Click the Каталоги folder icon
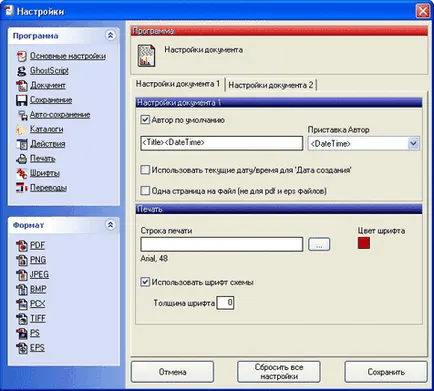Screen dimensions: 434x391 [22, 129]
